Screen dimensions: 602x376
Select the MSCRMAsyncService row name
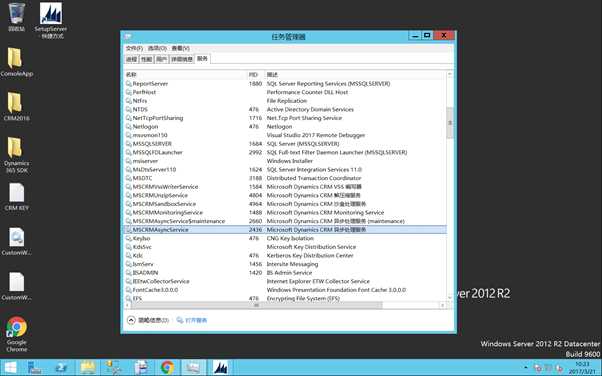tap(160, 230)
